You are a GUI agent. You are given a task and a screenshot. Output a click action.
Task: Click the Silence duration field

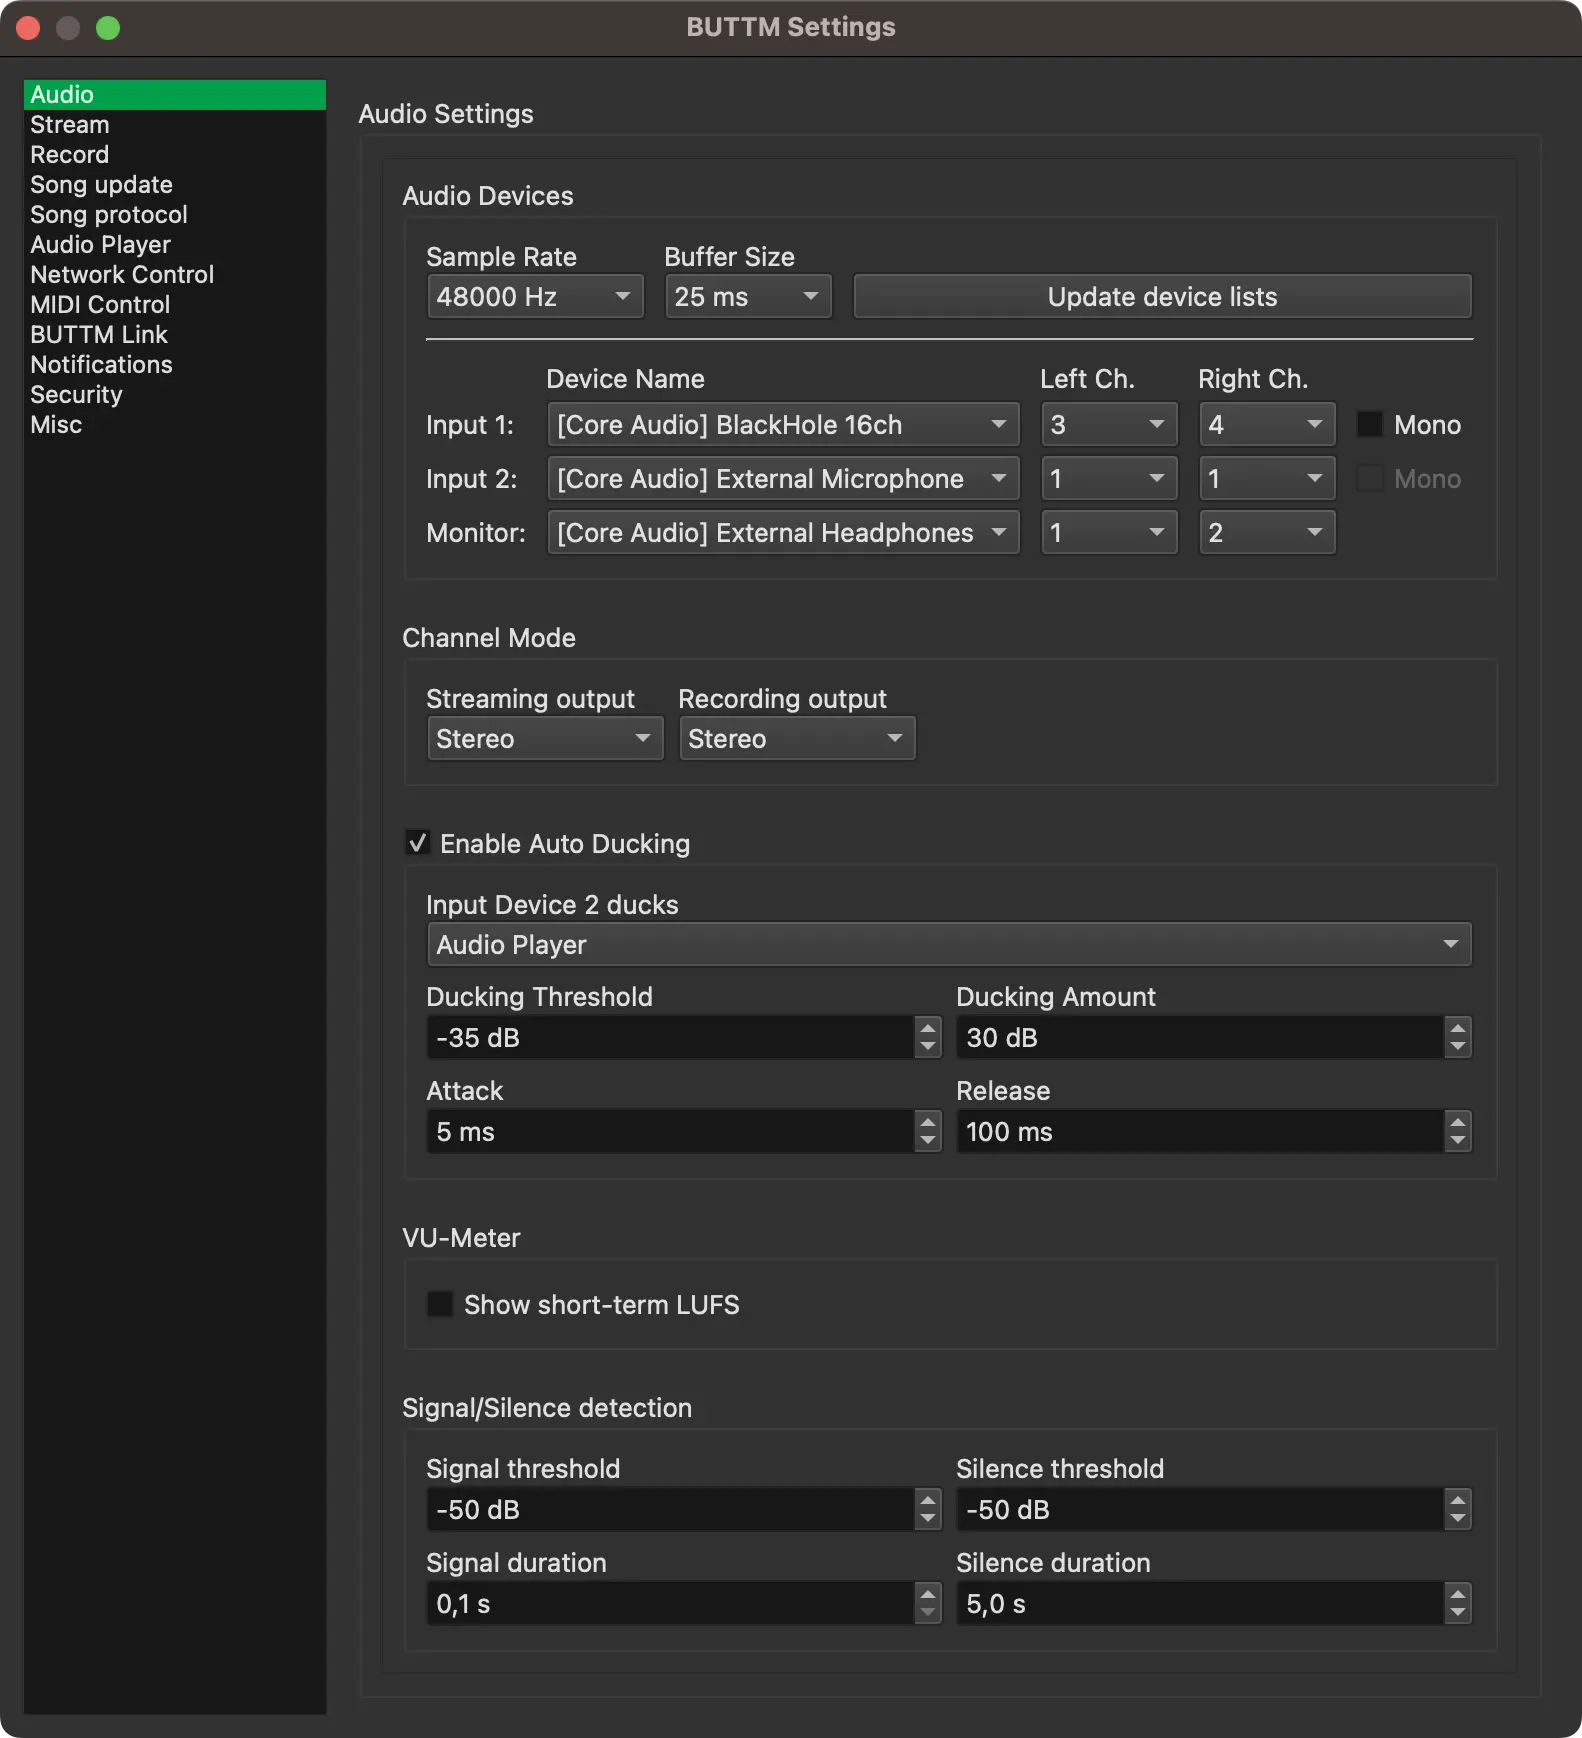point(1200,1603)
